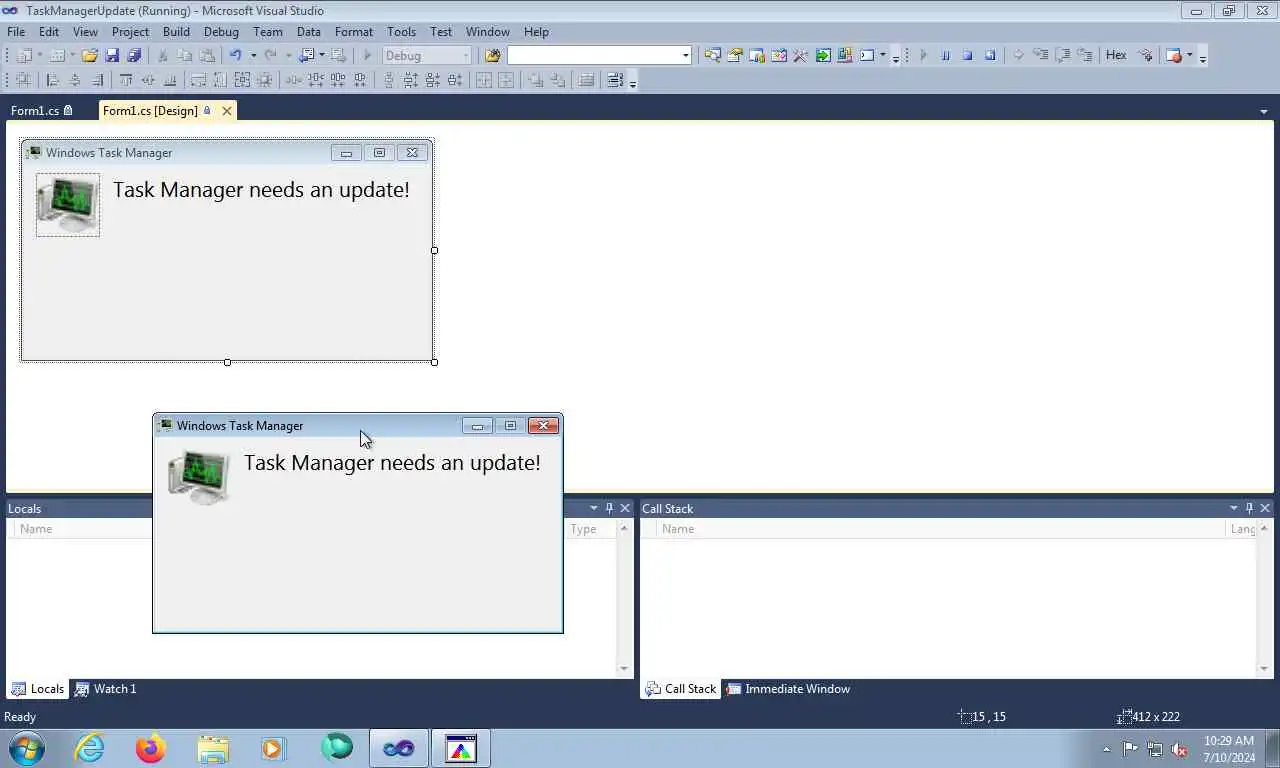Switch to the Form1.cs code tab
The image size is (1280, 768).
click(41, 111)
